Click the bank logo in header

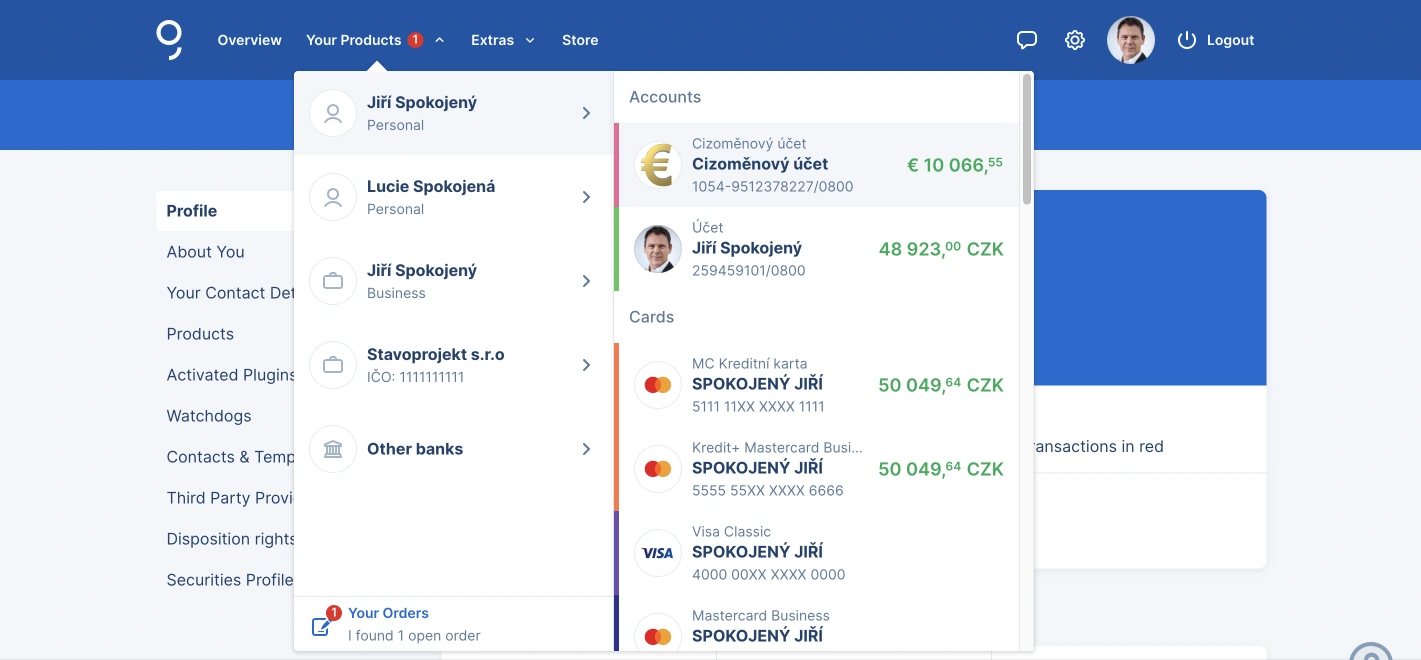point(169,40)
